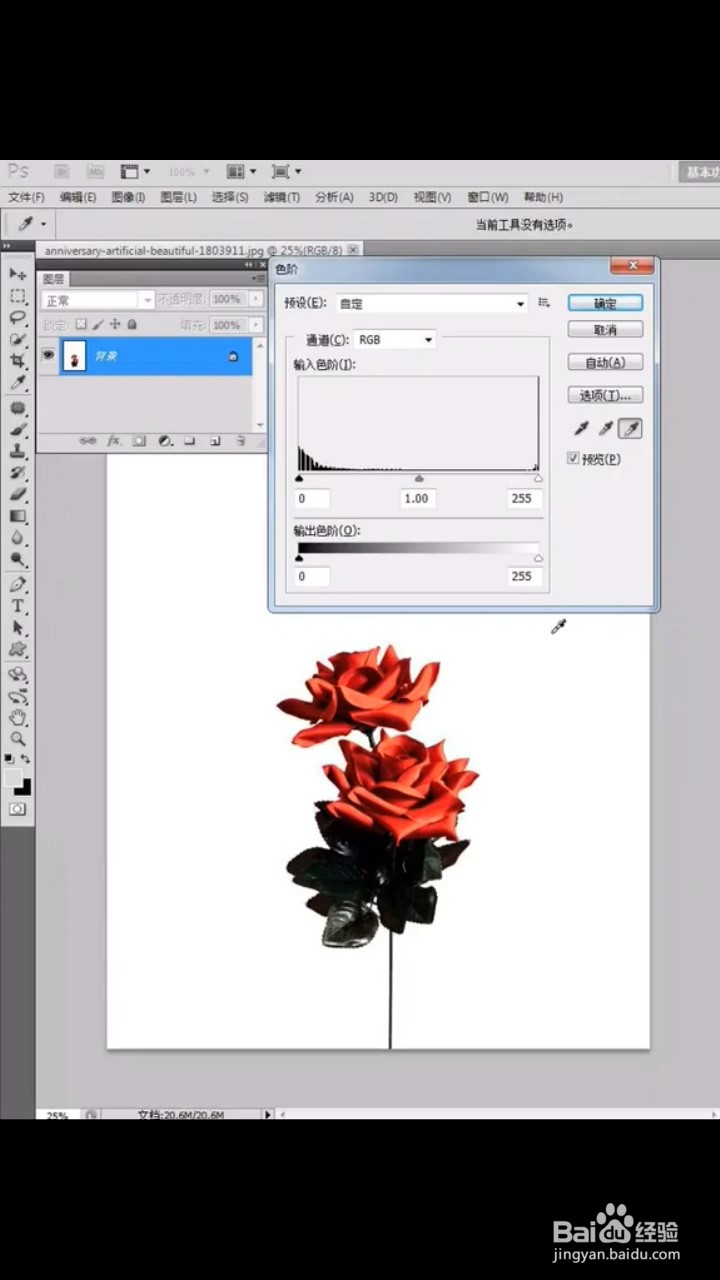The height and width of the screenshot is (1280, 720).
Task: Create new fill or adjustment layer
Action: [x=165, y=440]
